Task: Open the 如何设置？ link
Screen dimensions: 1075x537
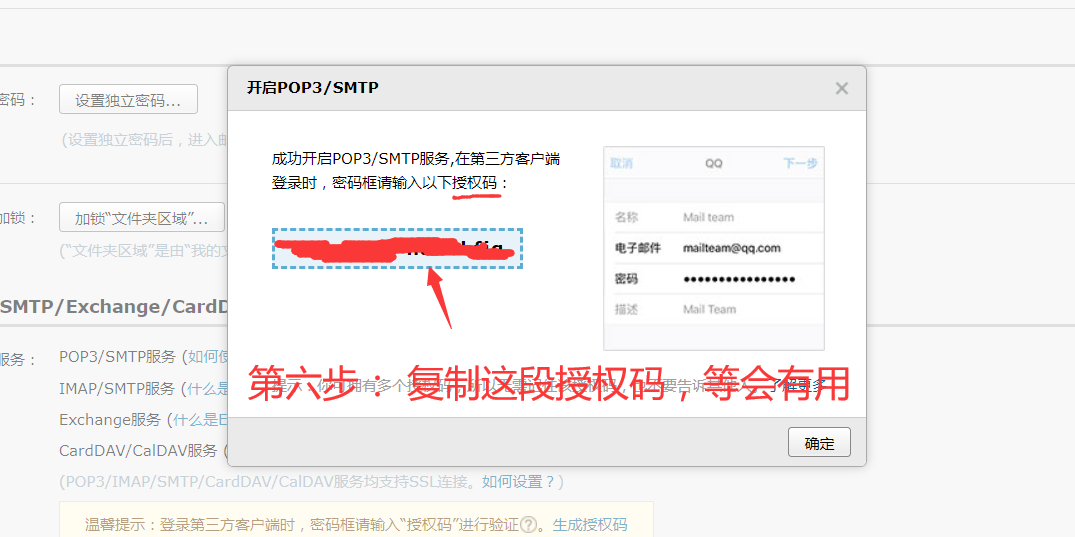Action: tap(518, 481)
